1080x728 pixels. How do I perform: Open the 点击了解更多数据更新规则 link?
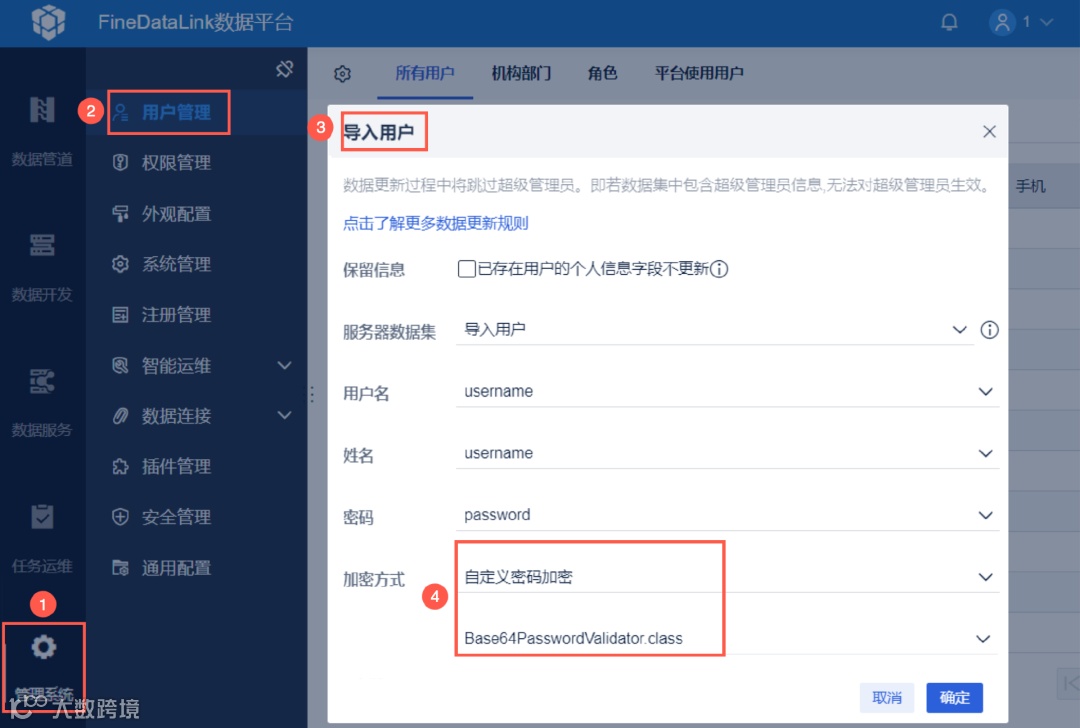point(436,223)
